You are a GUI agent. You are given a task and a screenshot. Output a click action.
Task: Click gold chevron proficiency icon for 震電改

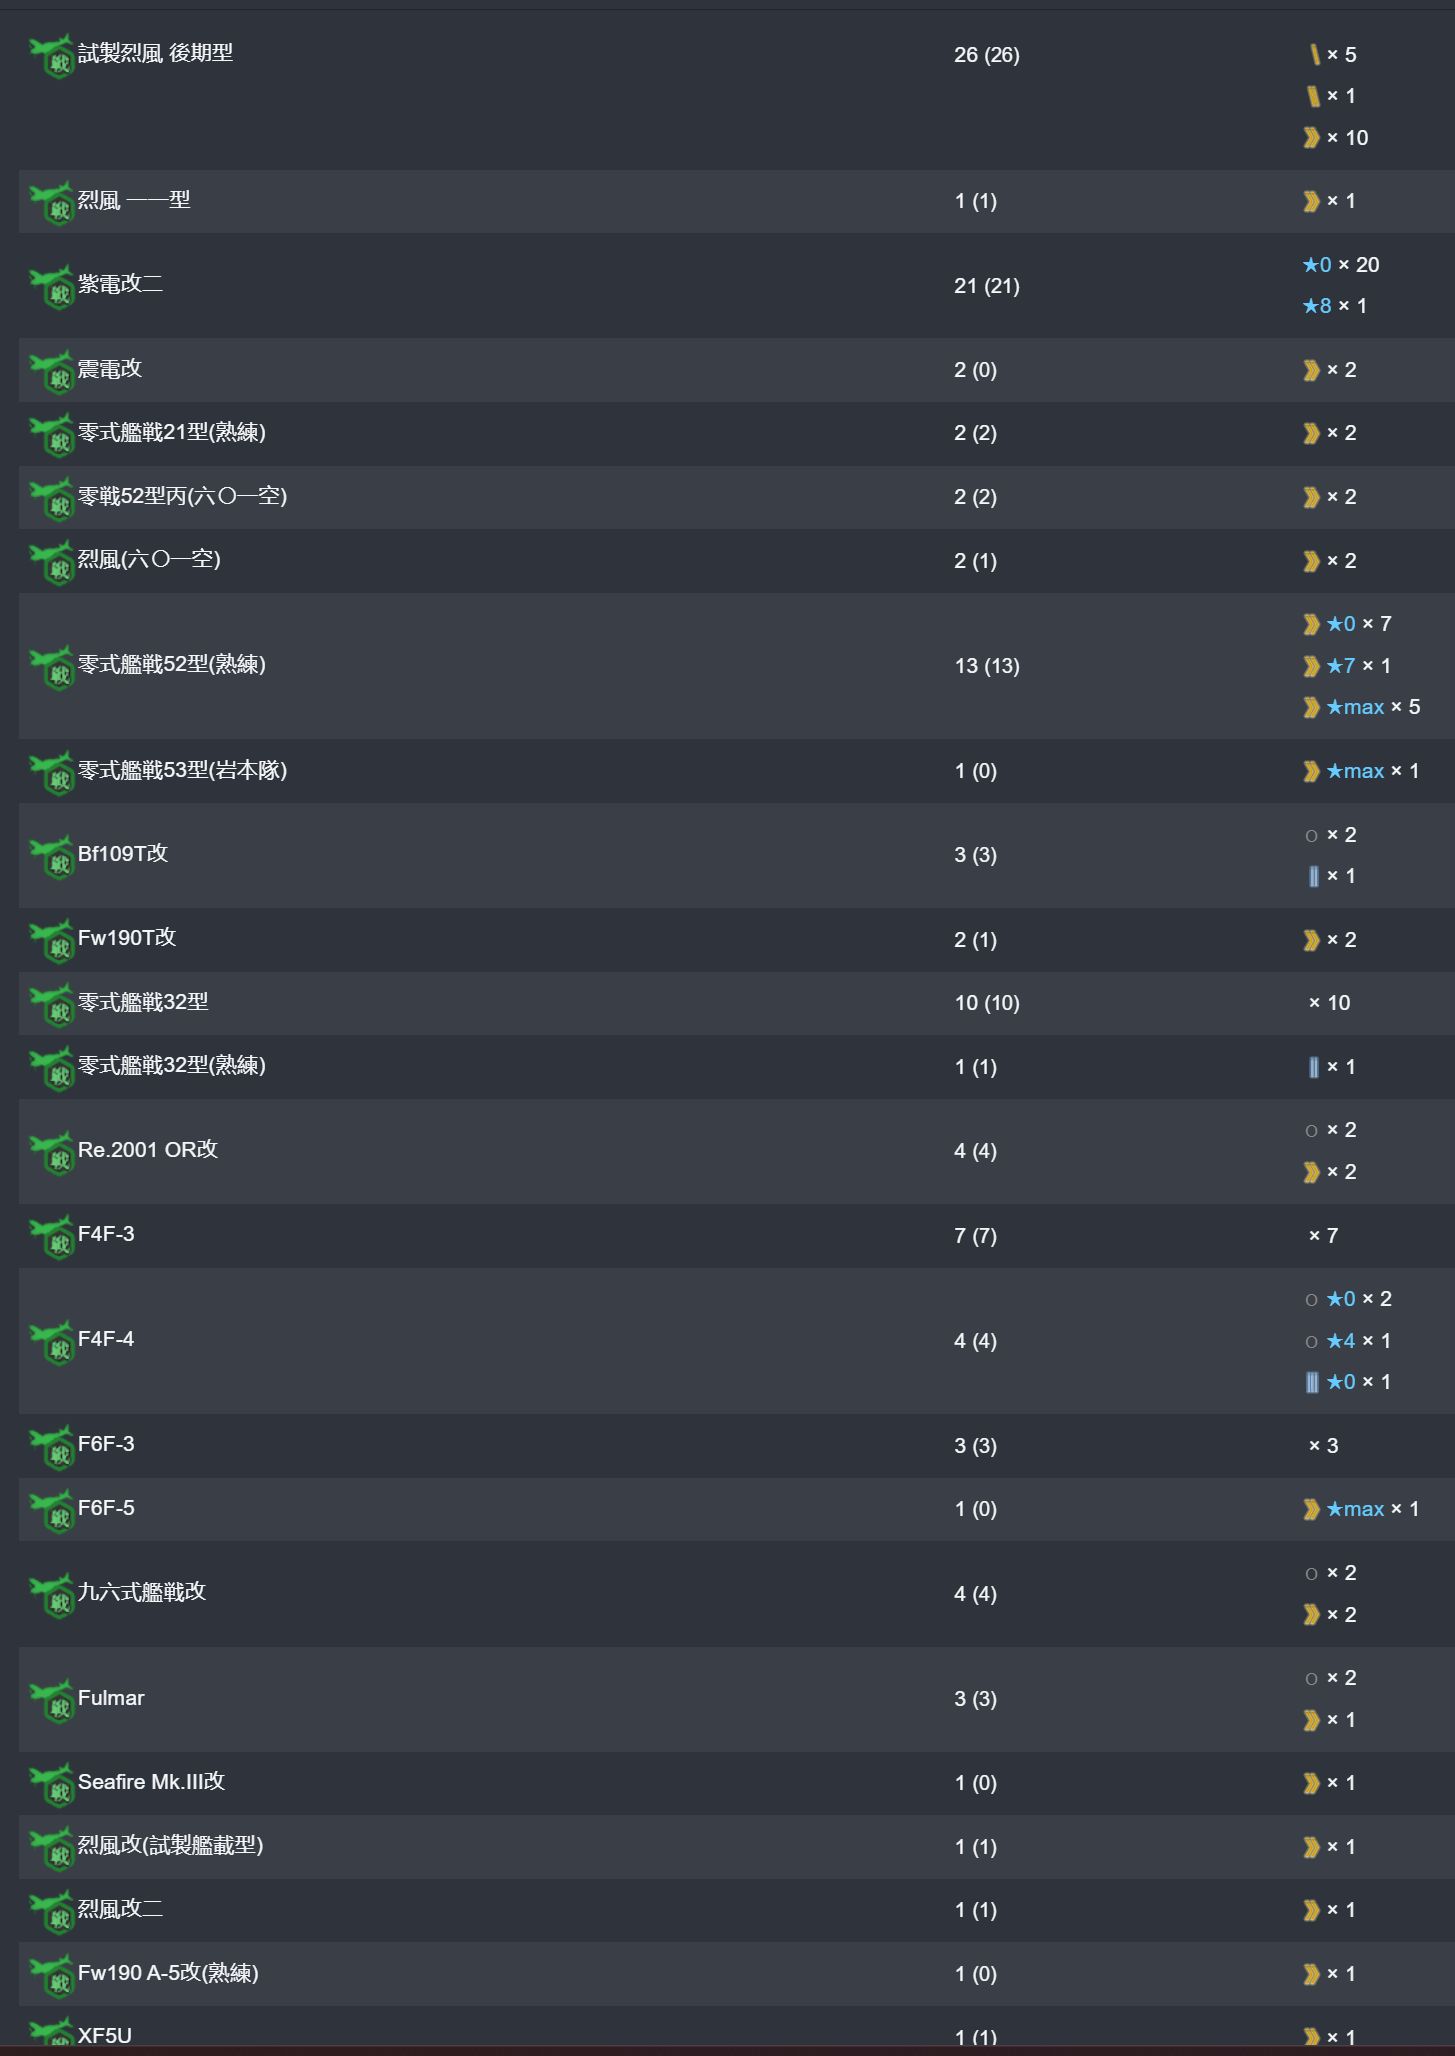tap(1311, 370)
